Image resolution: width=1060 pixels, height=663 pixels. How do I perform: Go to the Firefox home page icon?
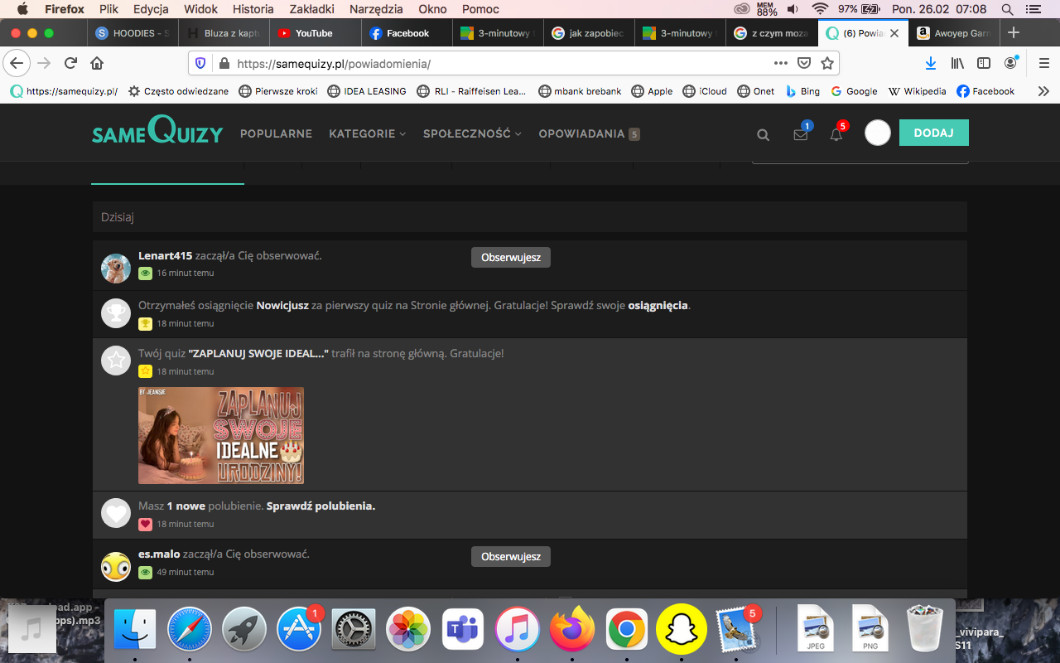97,63
